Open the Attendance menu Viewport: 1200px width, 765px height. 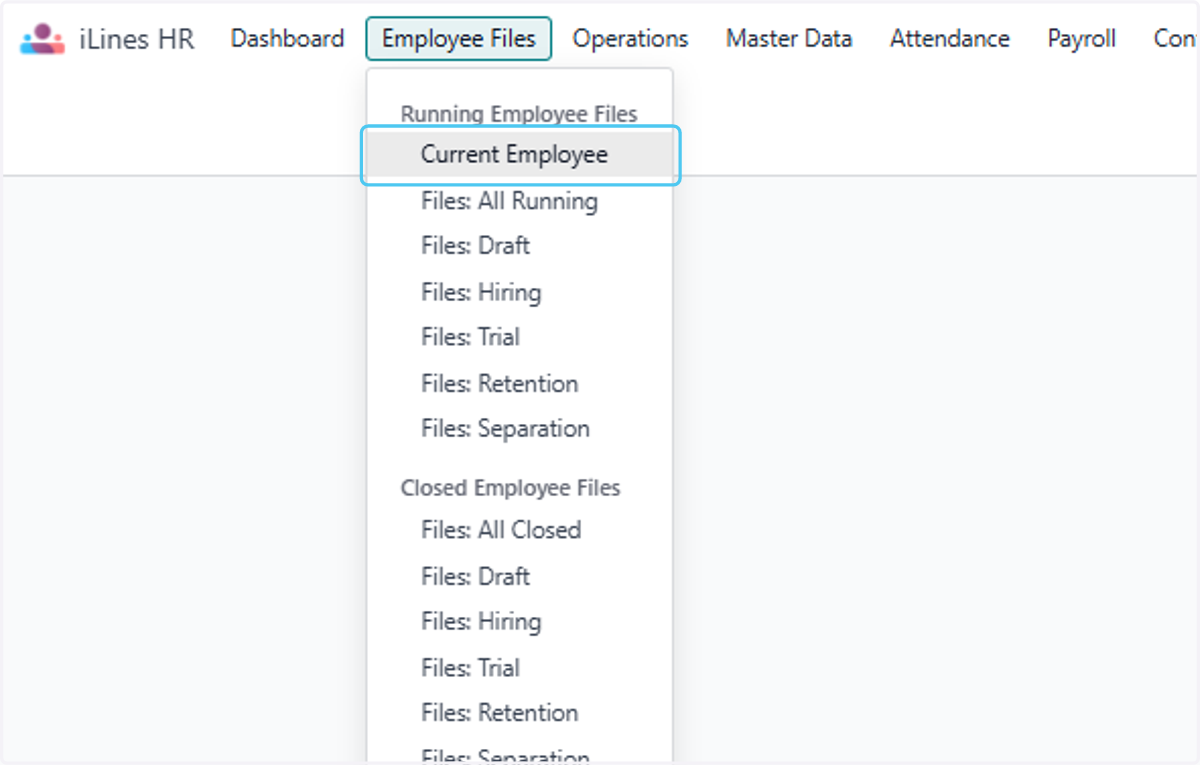pos(950,39)
